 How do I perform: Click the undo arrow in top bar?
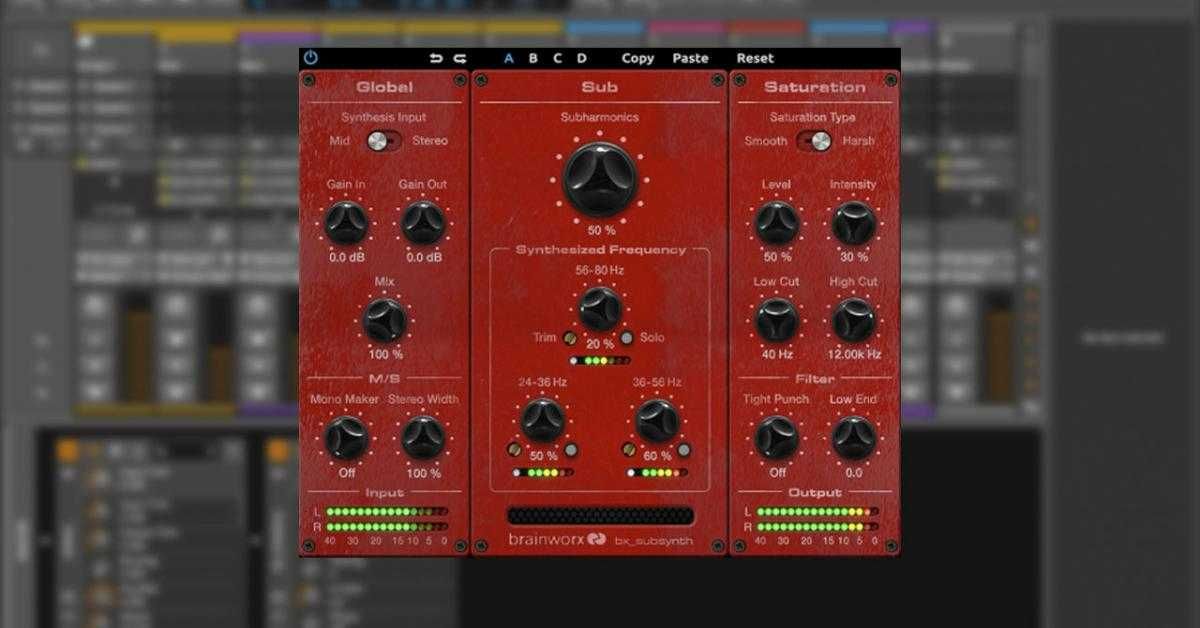click(x=436, y=58)
